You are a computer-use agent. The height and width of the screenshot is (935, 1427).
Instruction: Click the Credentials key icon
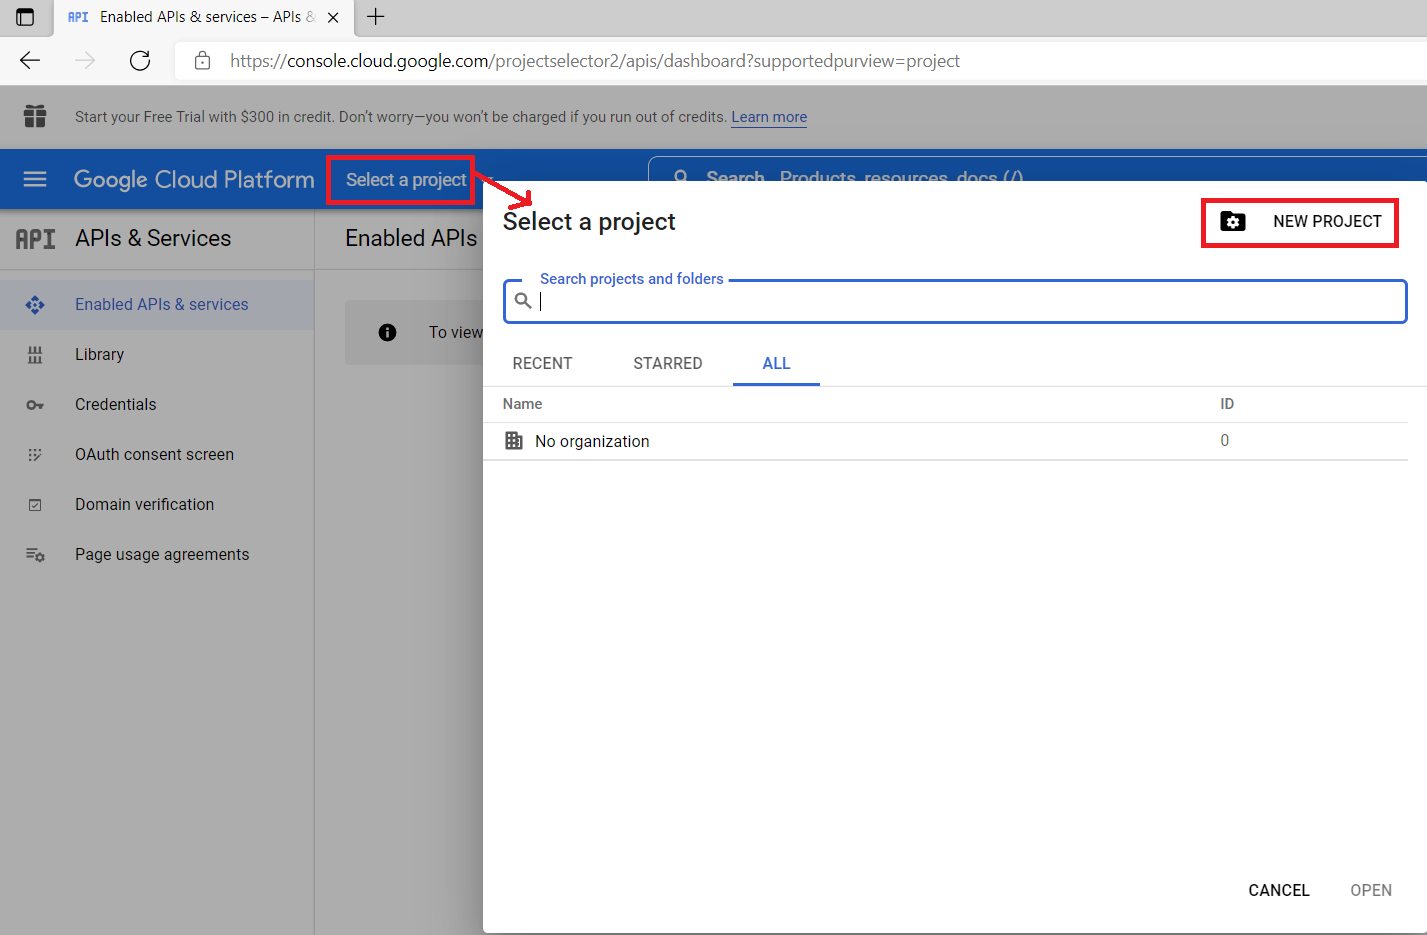pos(35,405)
